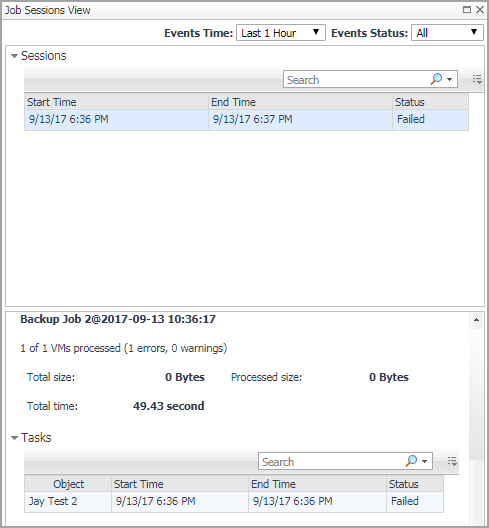
Task: Click session end time 9/13/17 6:37 PM
Action: tap(300, 120)
